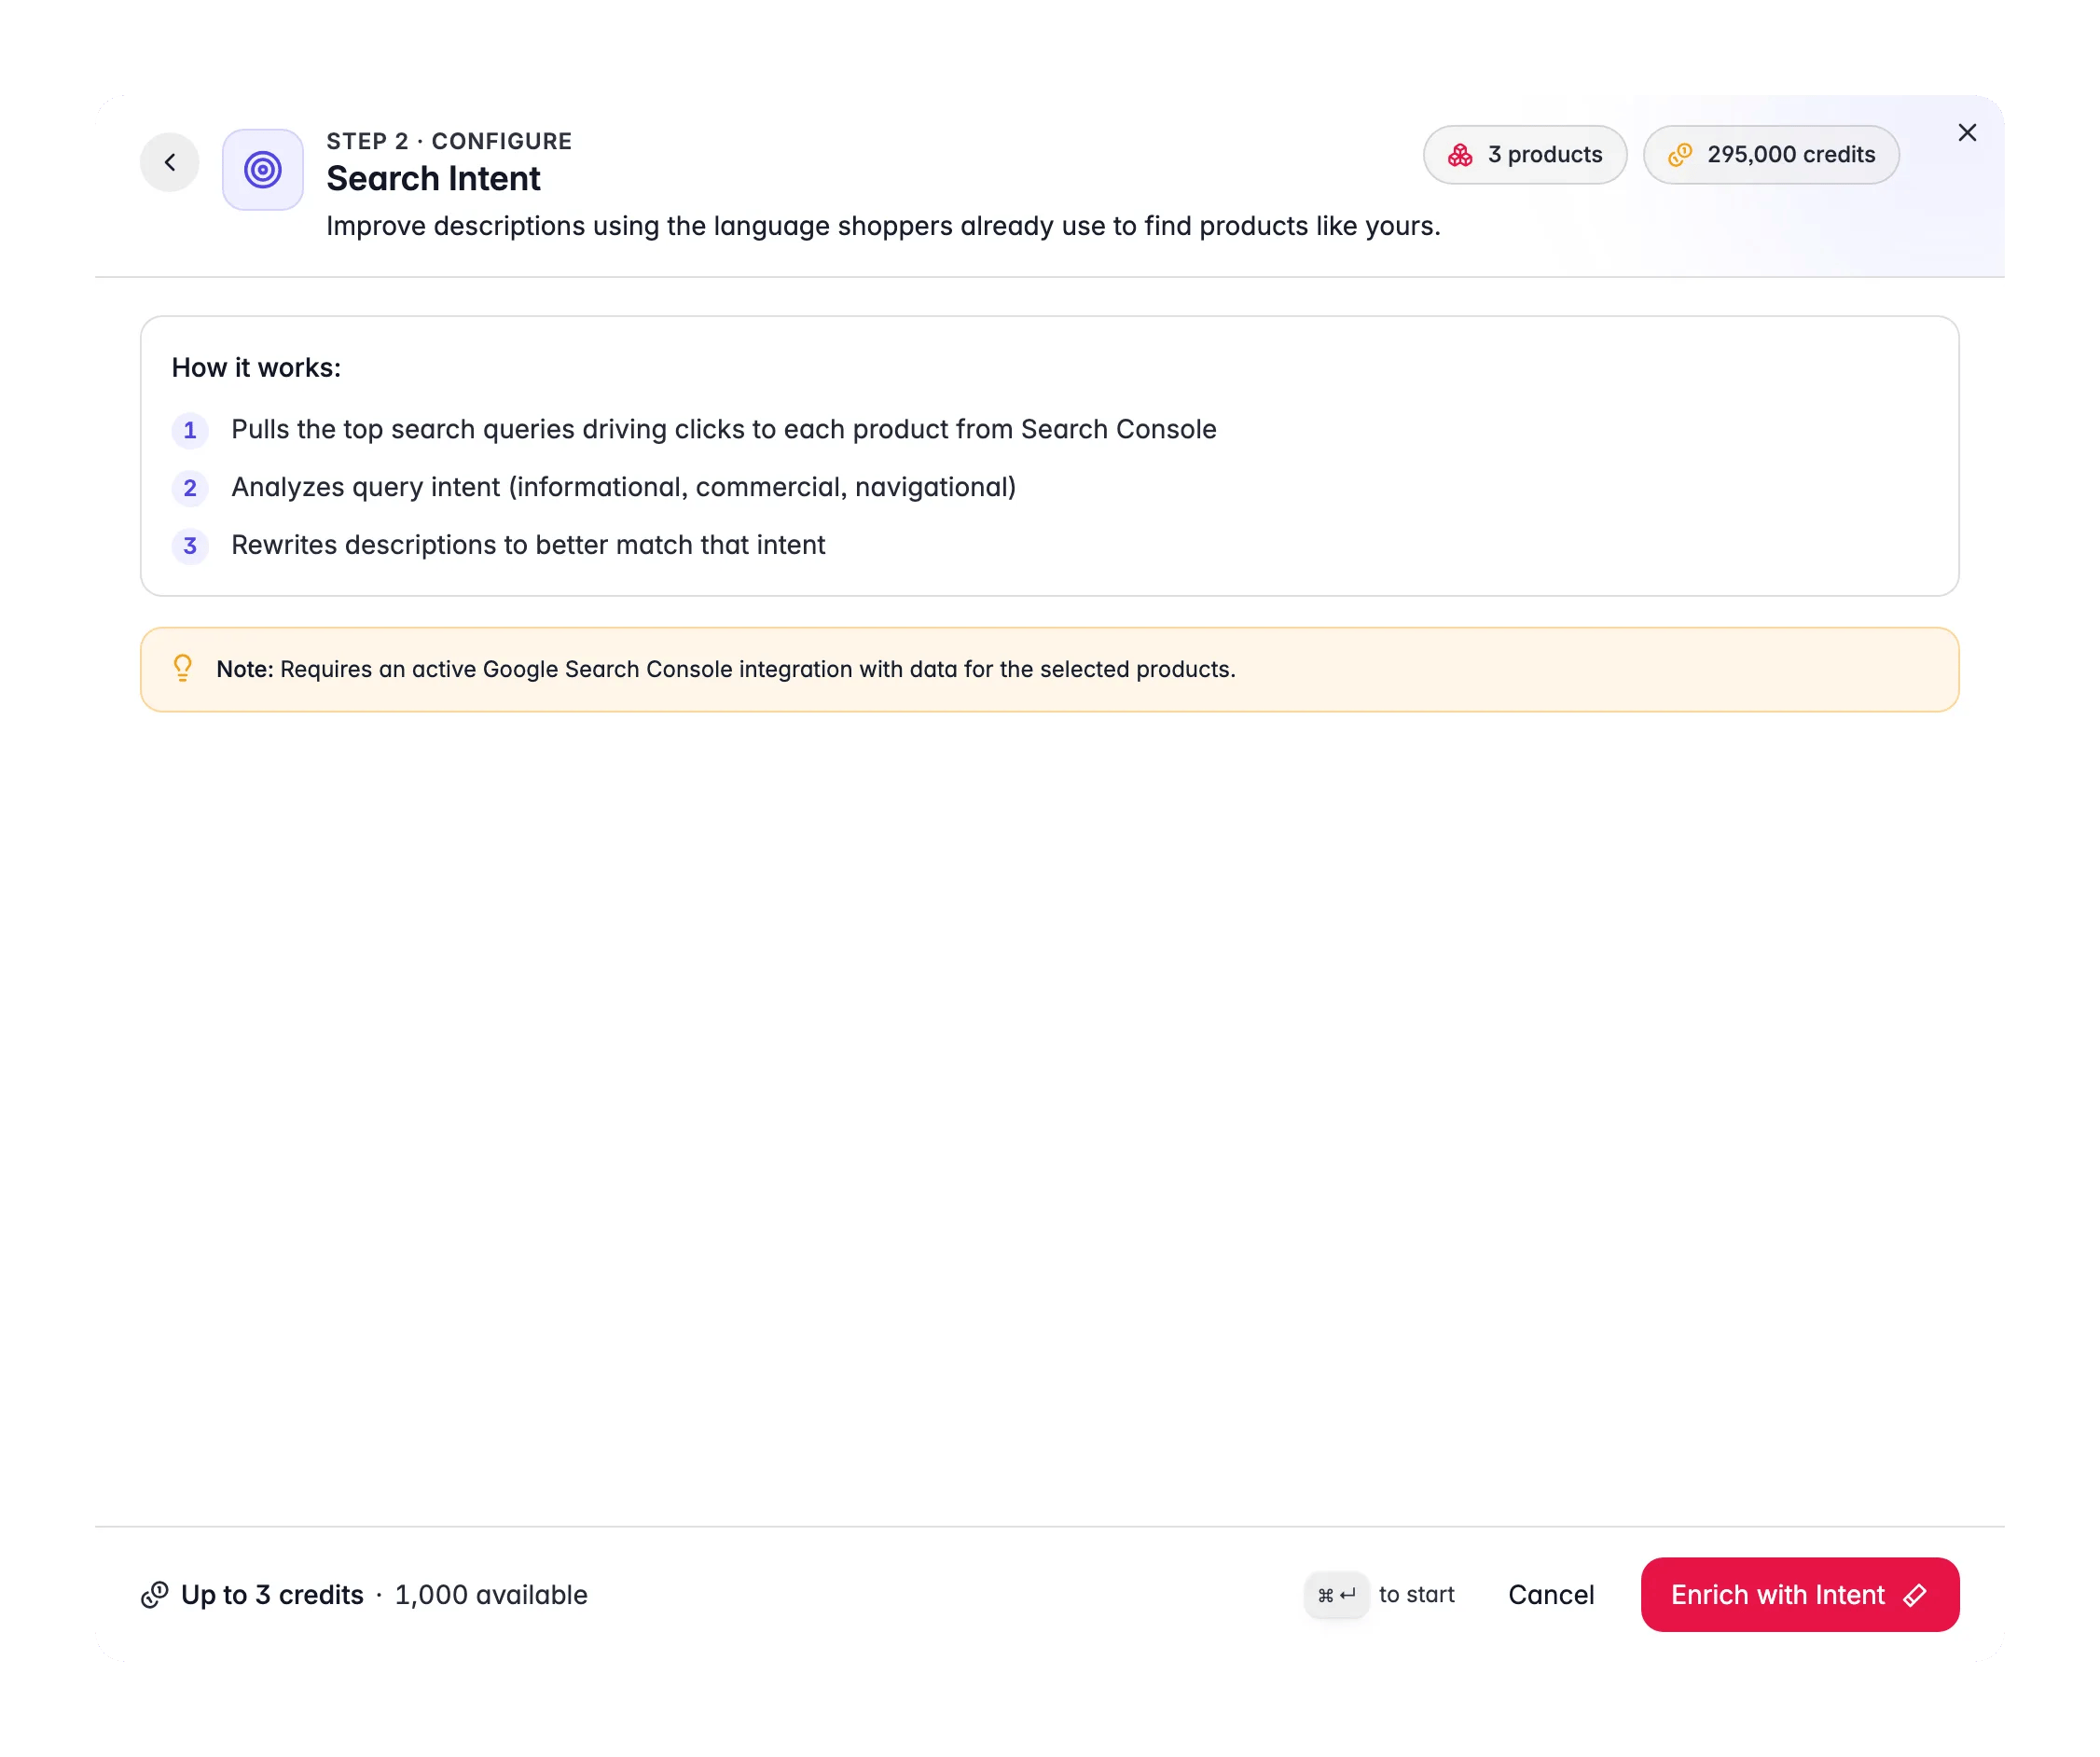Viewport: 2100px width, 1757px height.
Task: Open the 3 products pill
Action: pyautogui.click(x=1525, y=155)
